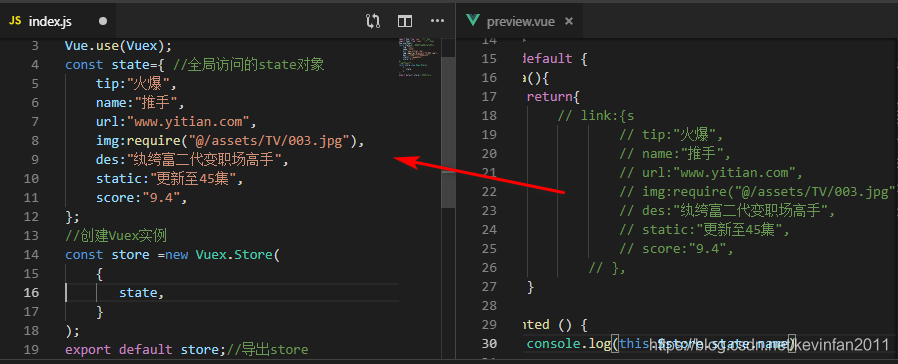
Task: Click console.log statement on line 30
Action: click(x=661, y=344)
